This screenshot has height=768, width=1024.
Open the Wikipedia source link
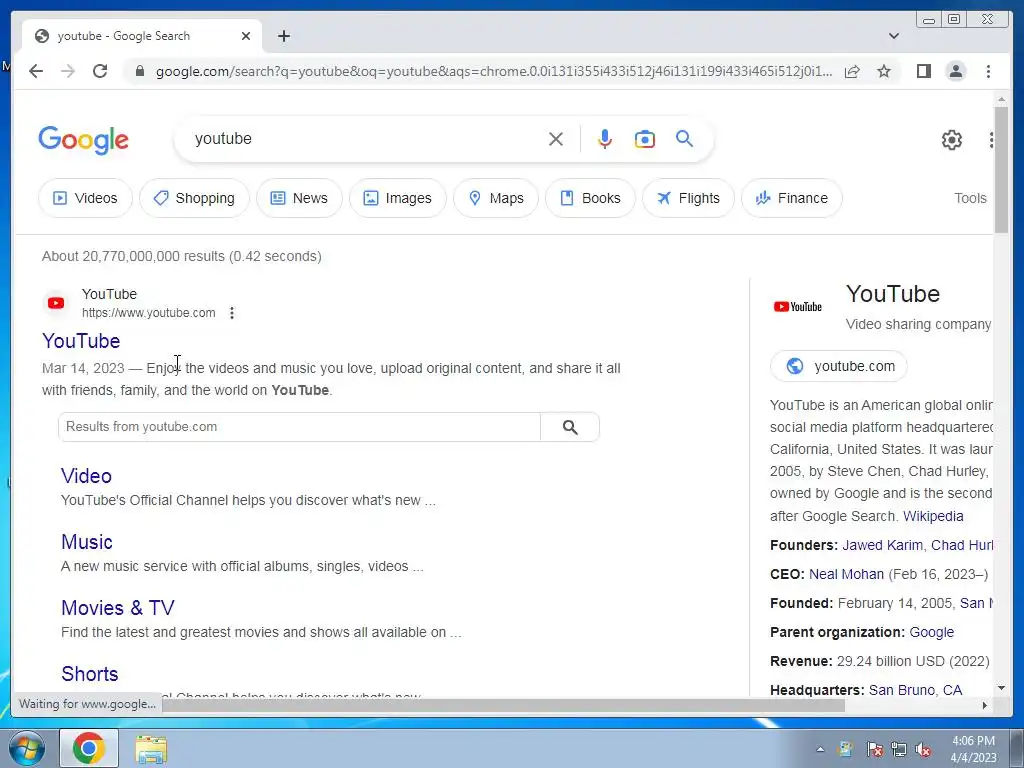point(933,516)
